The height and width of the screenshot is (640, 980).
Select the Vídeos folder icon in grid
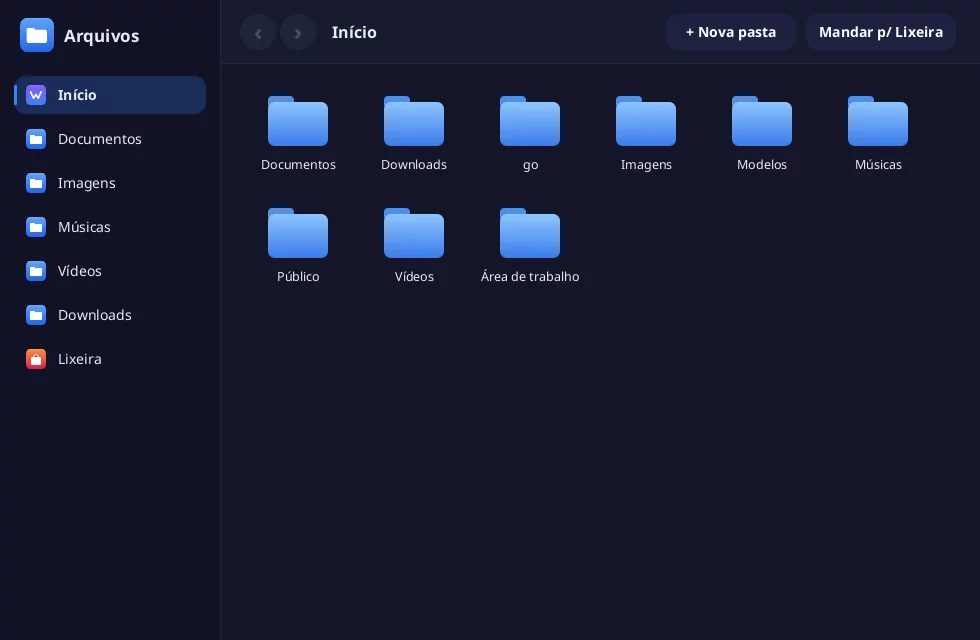pos(414,232)
